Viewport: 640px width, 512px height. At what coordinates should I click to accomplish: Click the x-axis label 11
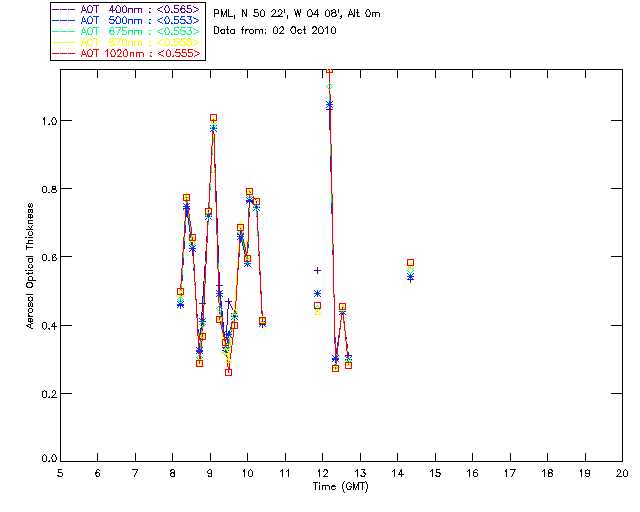tap(284, 473)
